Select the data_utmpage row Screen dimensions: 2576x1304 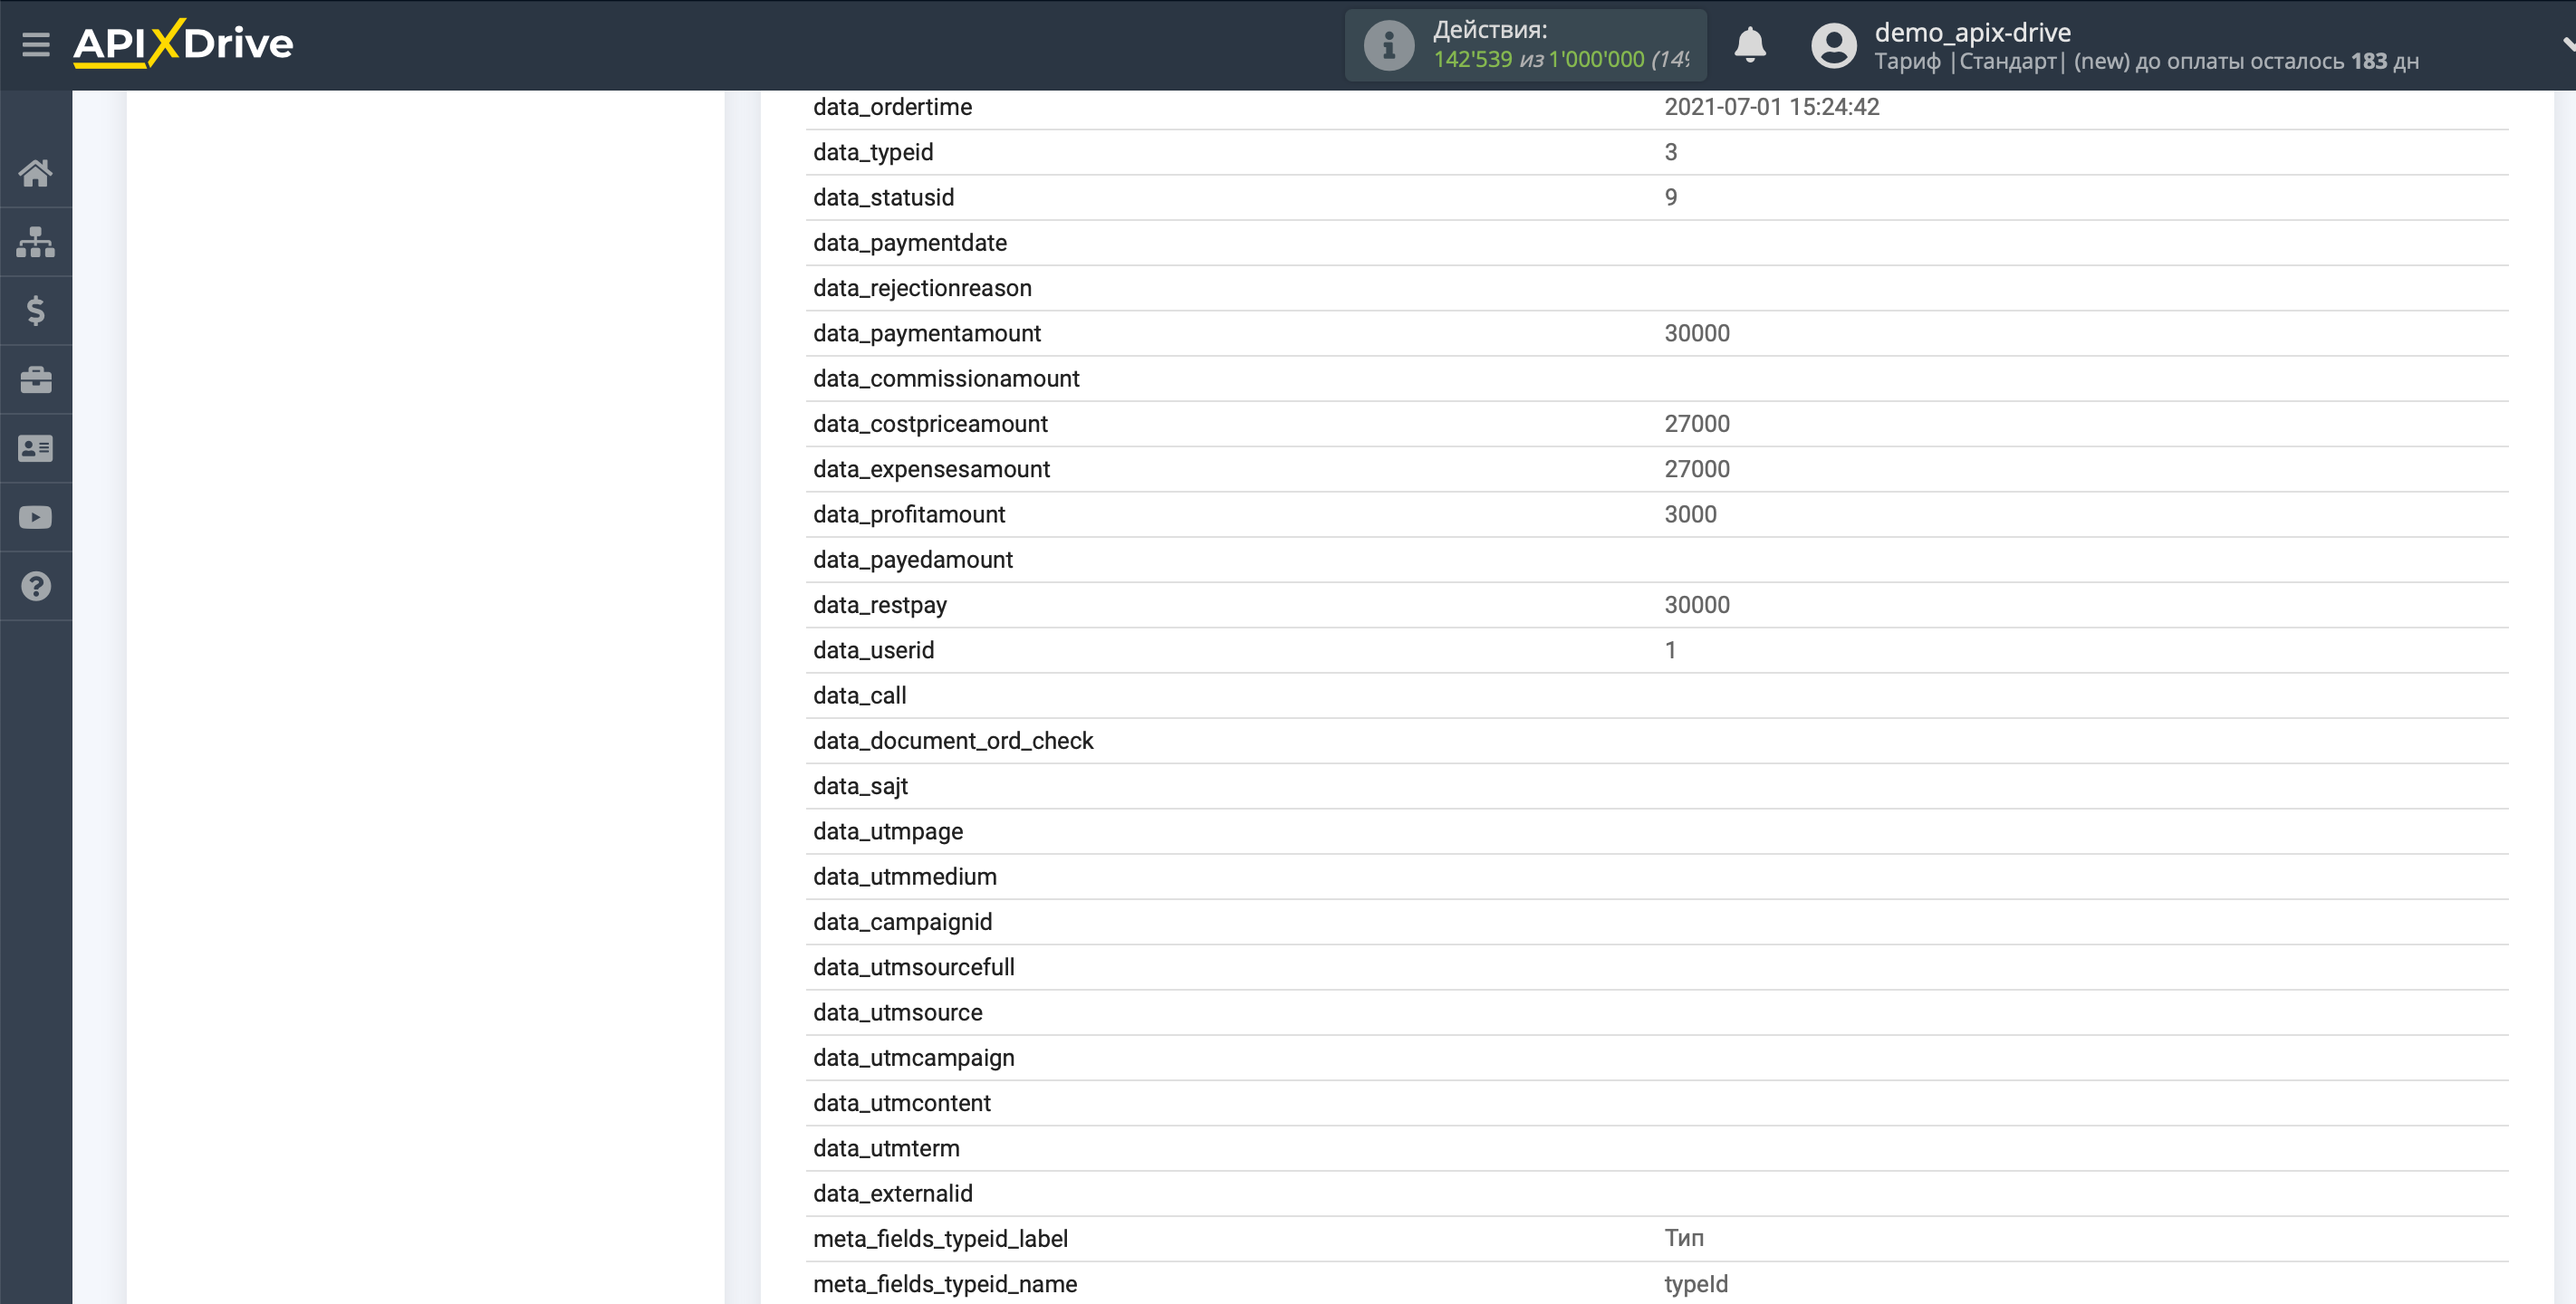(1657, 832)
